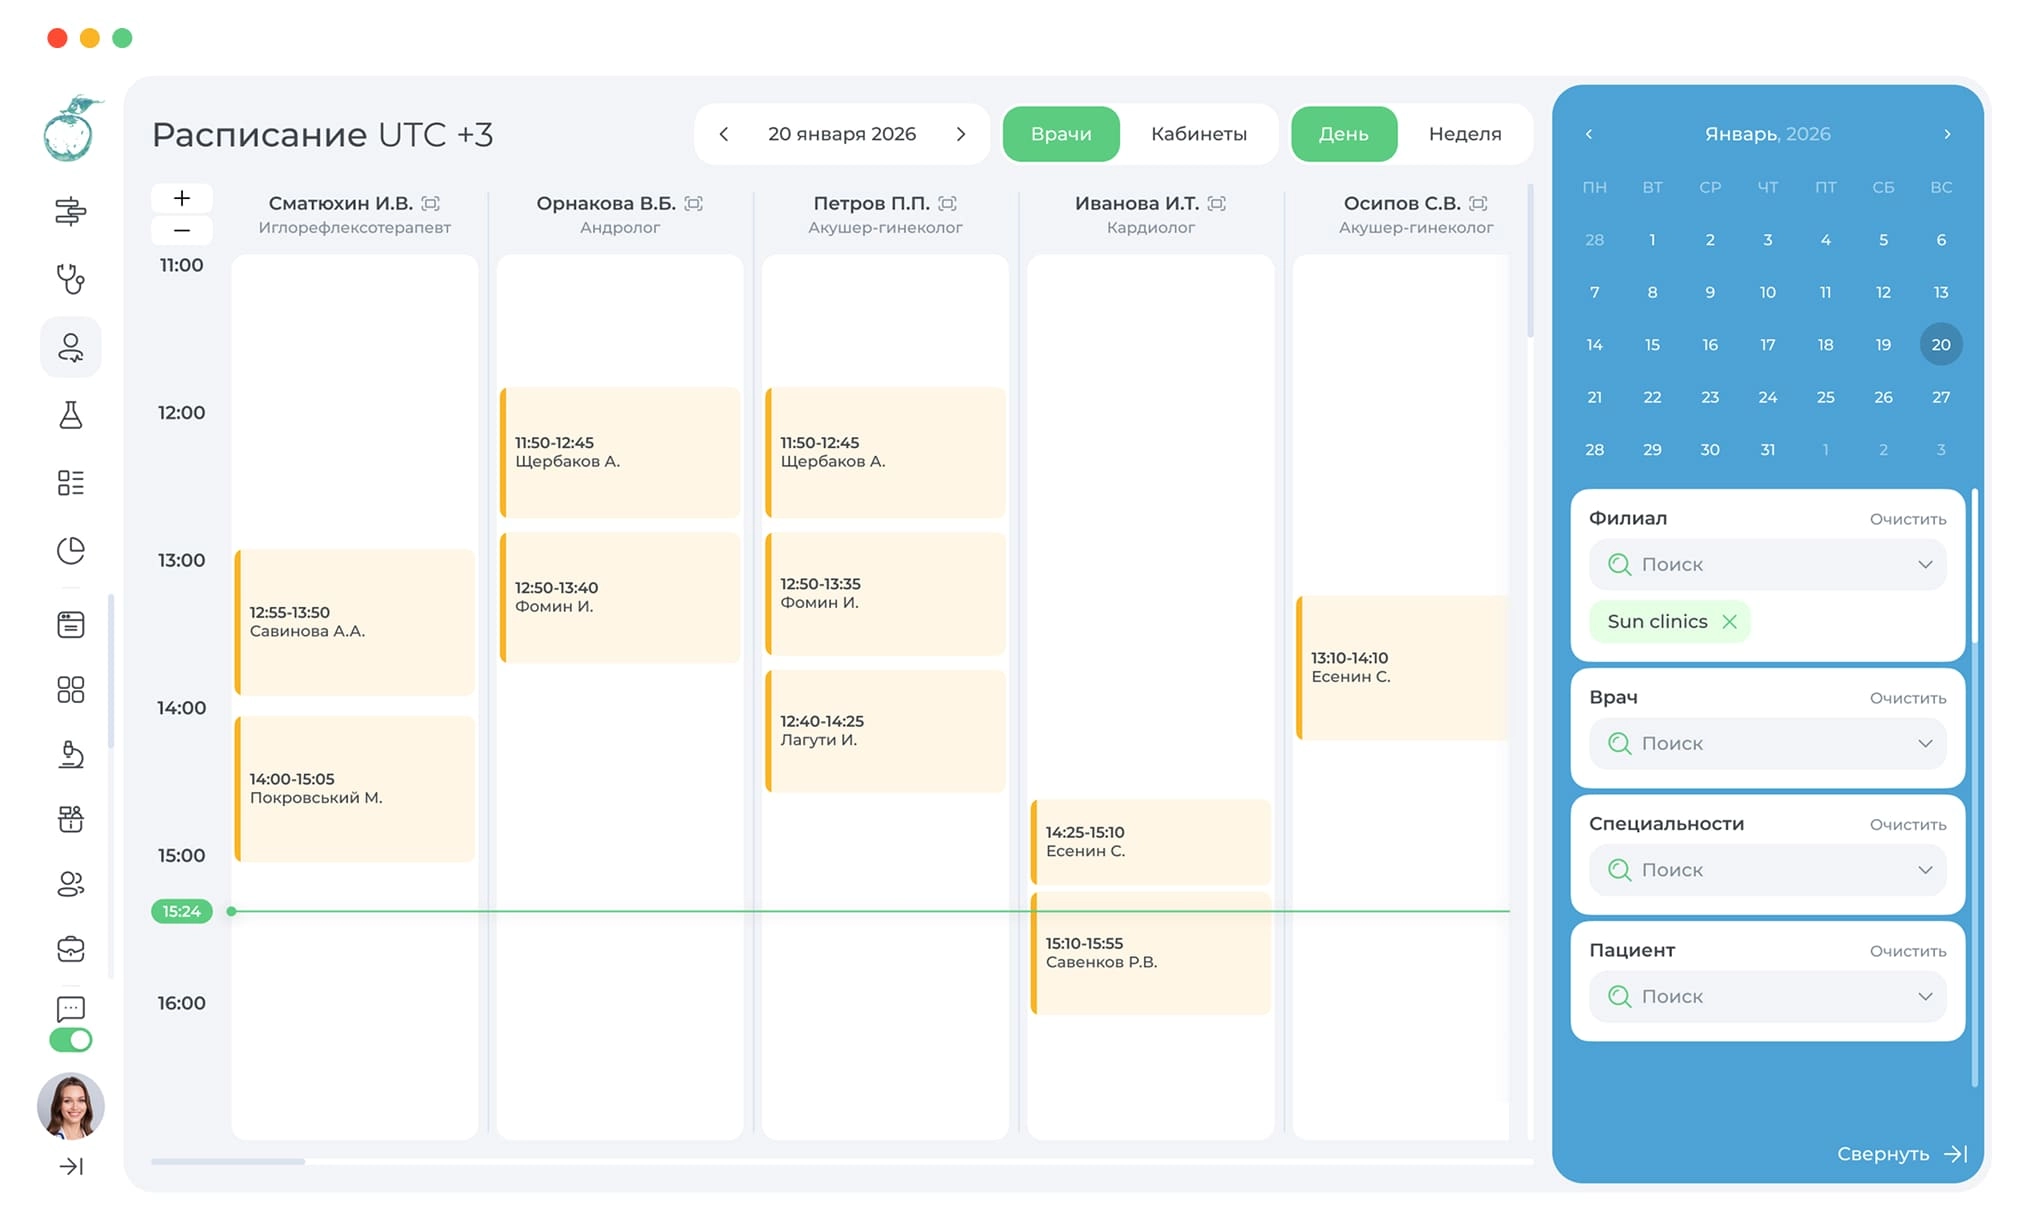Expand the Пациент filter dropdown
The height and width of the screenshot is (1221, 2033).
[x=1924, y=997]
